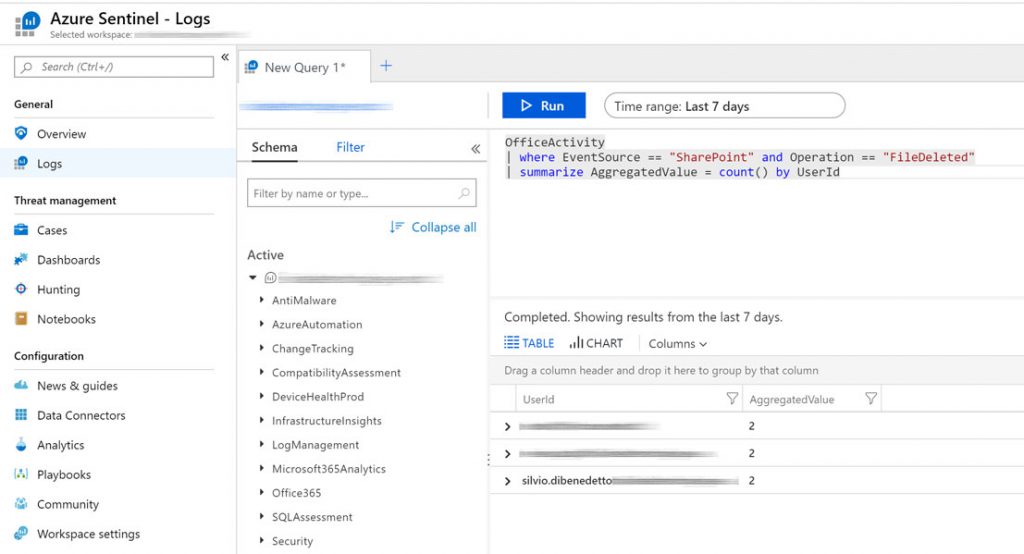Switch to the Schema tab
The width and height of the screenshot is (1024, 554).
tap(274, 147)
